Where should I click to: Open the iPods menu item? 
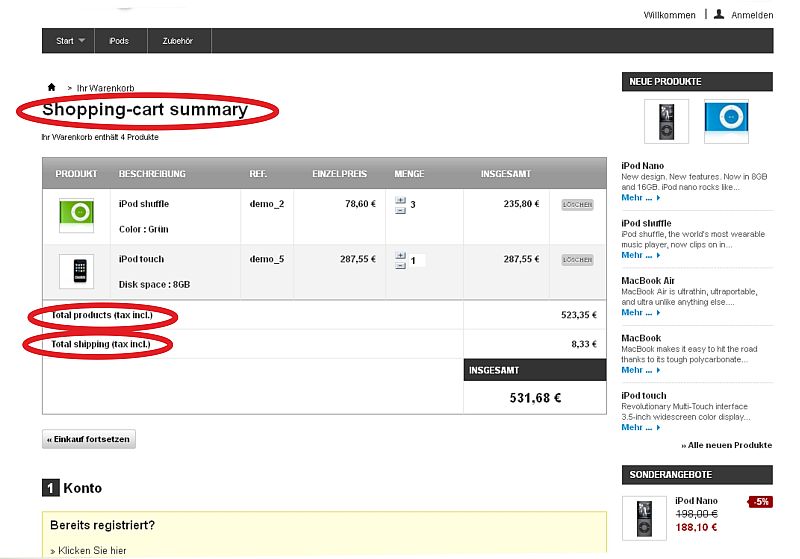tap(120, 41)
